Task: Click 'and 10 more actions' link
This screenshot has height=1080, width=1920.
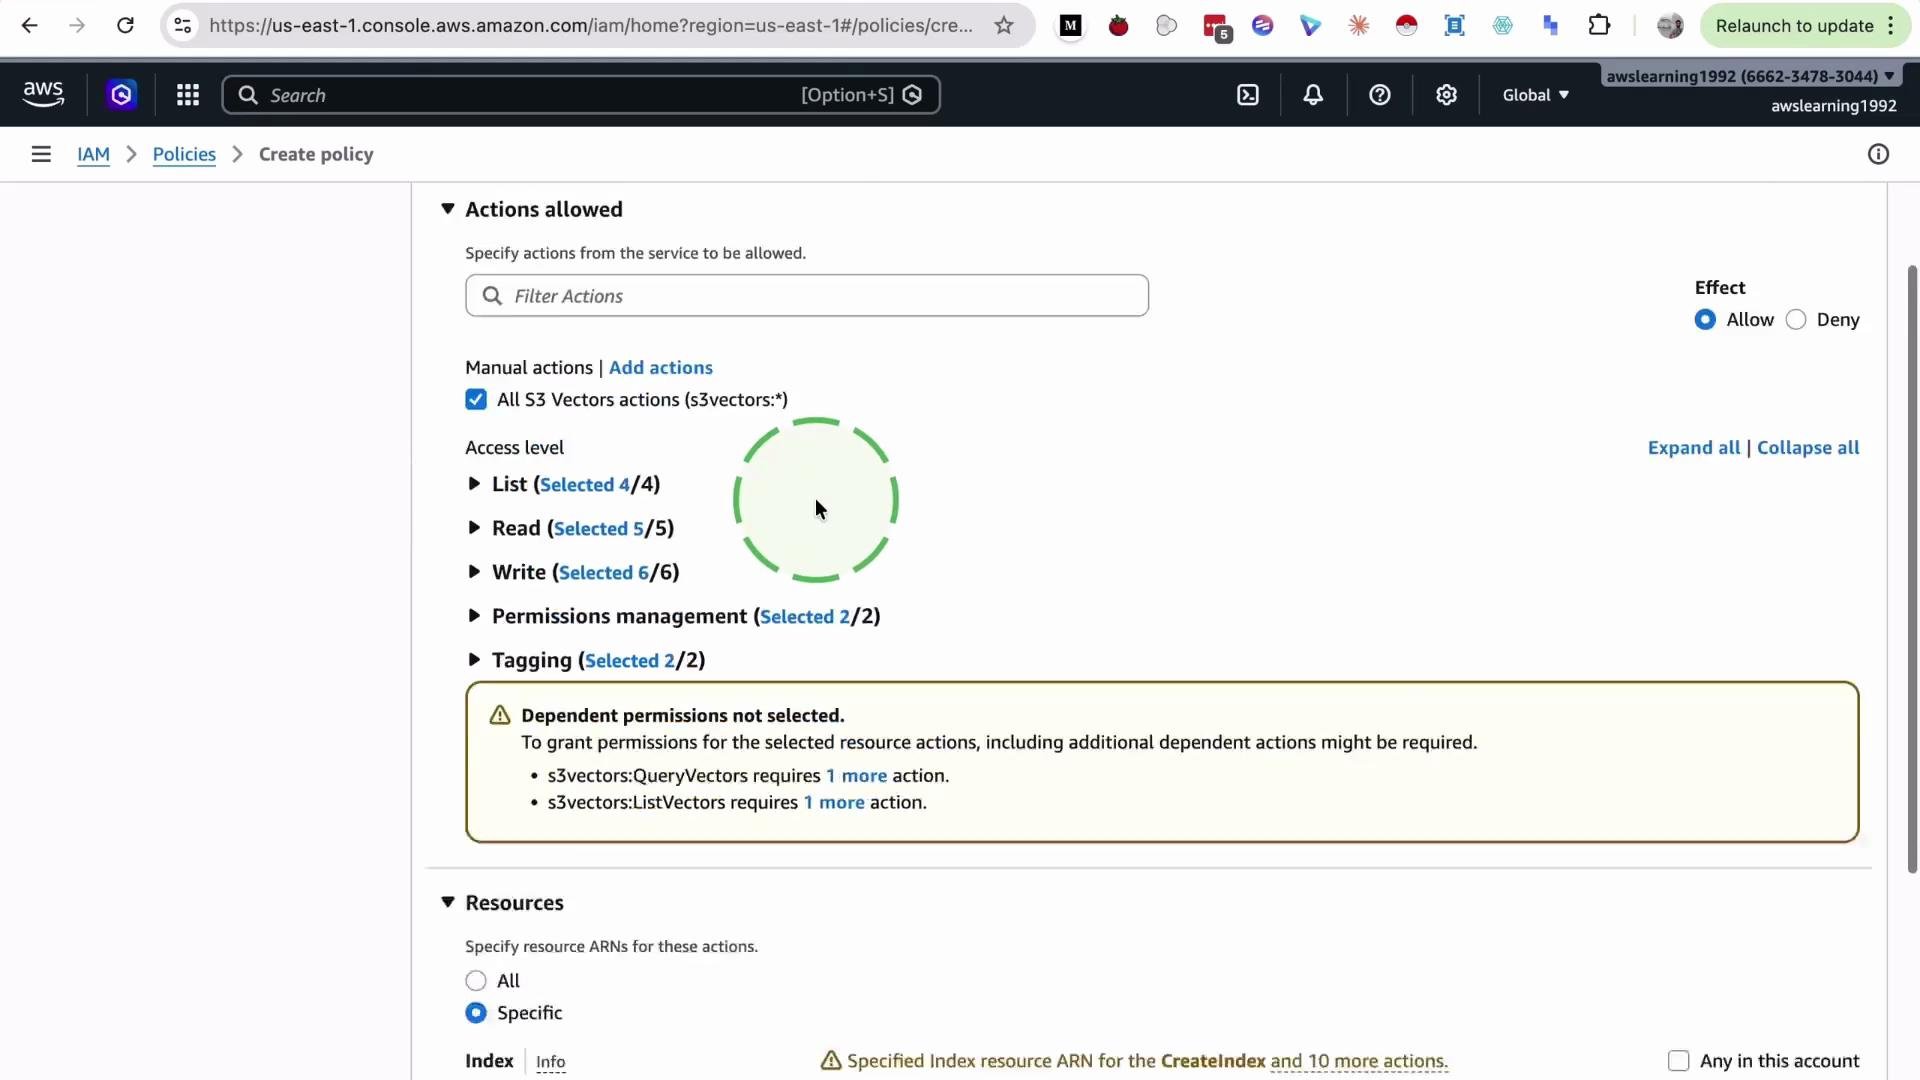Action: [1358, 1061]
